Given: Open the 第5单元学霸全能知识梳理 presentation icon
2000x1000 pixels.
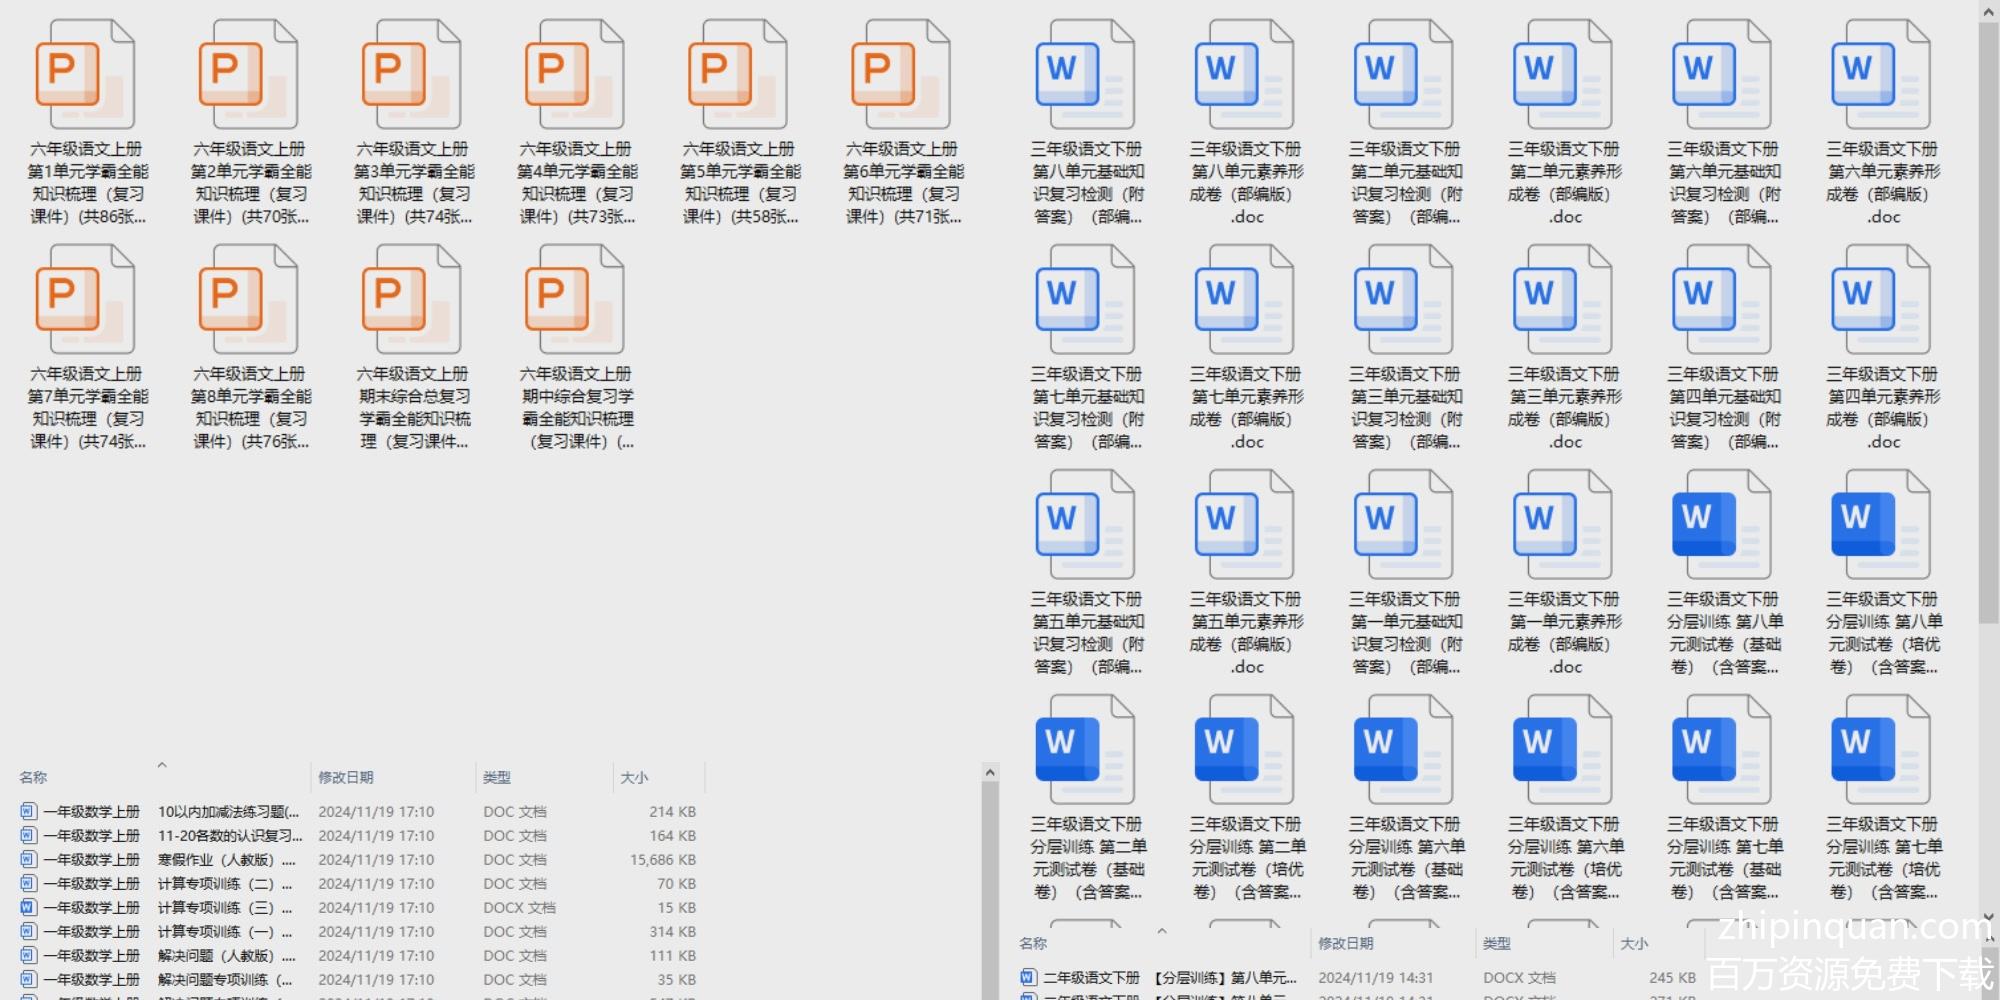Looking at the screenshot, I should (x=738, y=75).
